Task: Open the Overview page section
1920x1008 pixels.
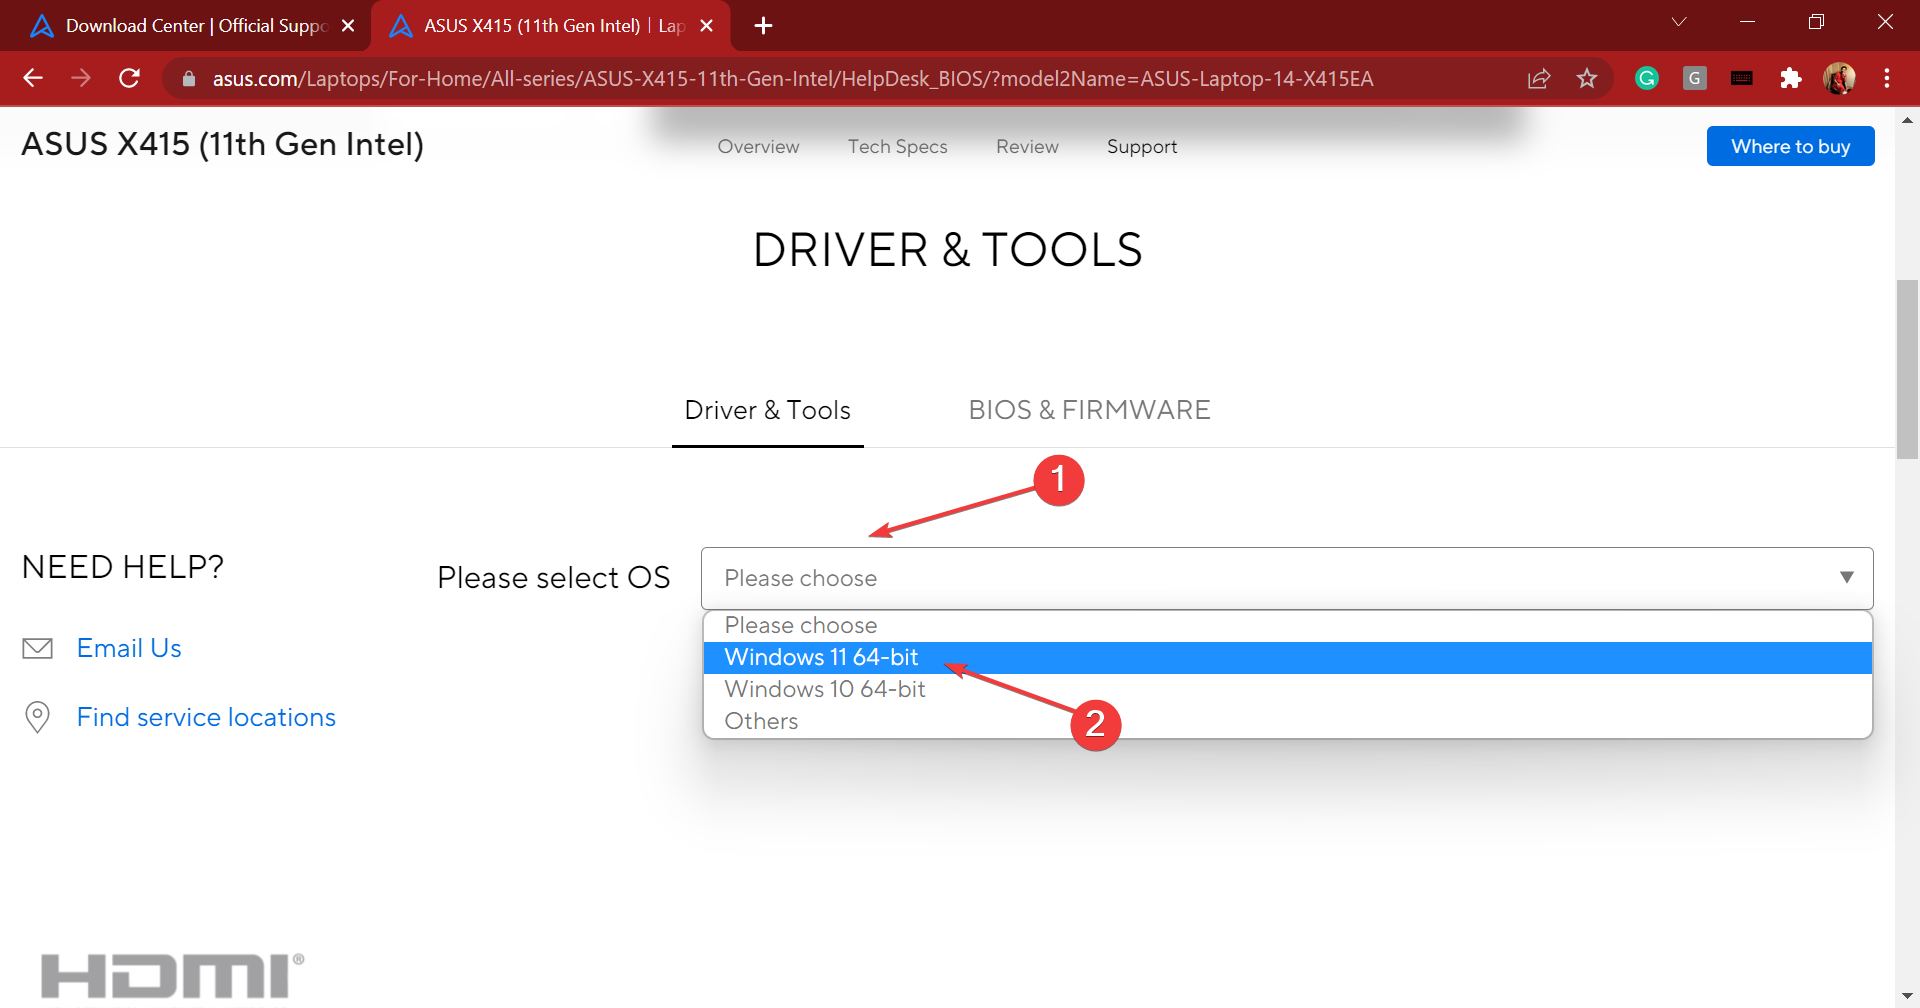Action: point(758,147)
